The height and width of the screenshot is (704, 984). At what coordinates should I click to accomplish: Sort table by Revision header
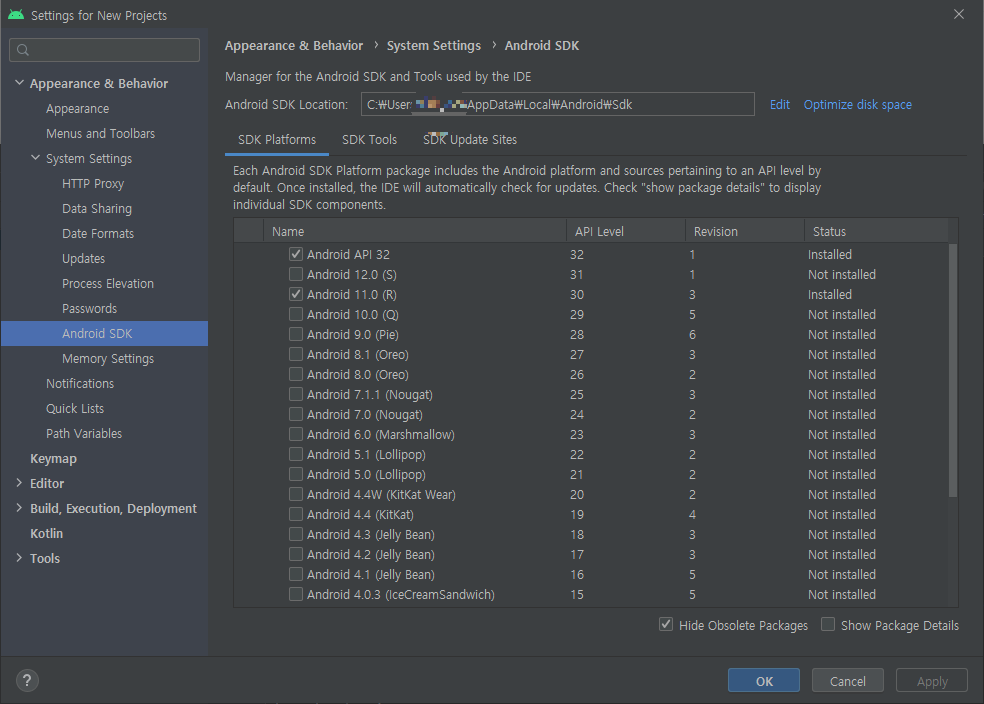745,231
